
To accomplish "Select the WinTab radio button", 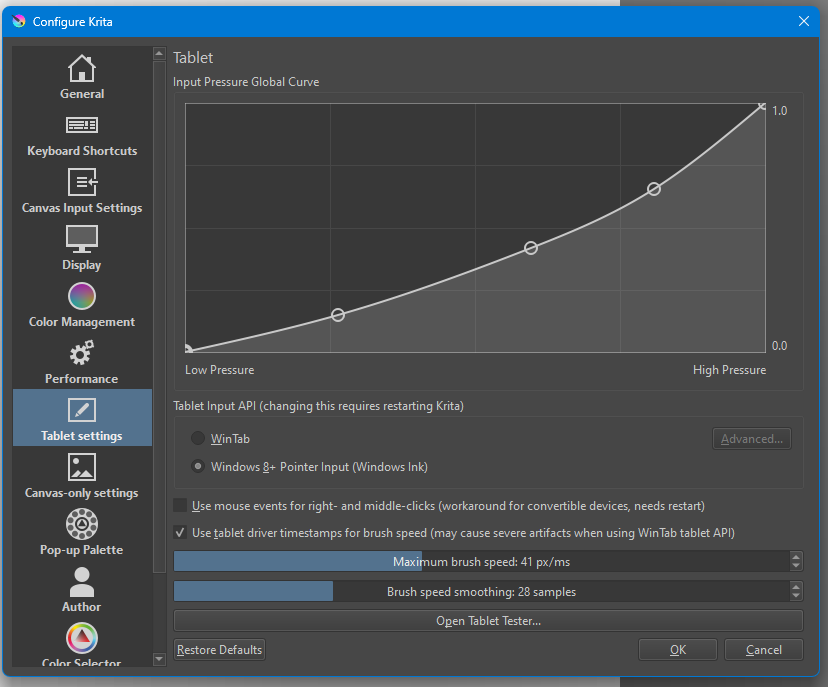I will click(x=198, y=438).
